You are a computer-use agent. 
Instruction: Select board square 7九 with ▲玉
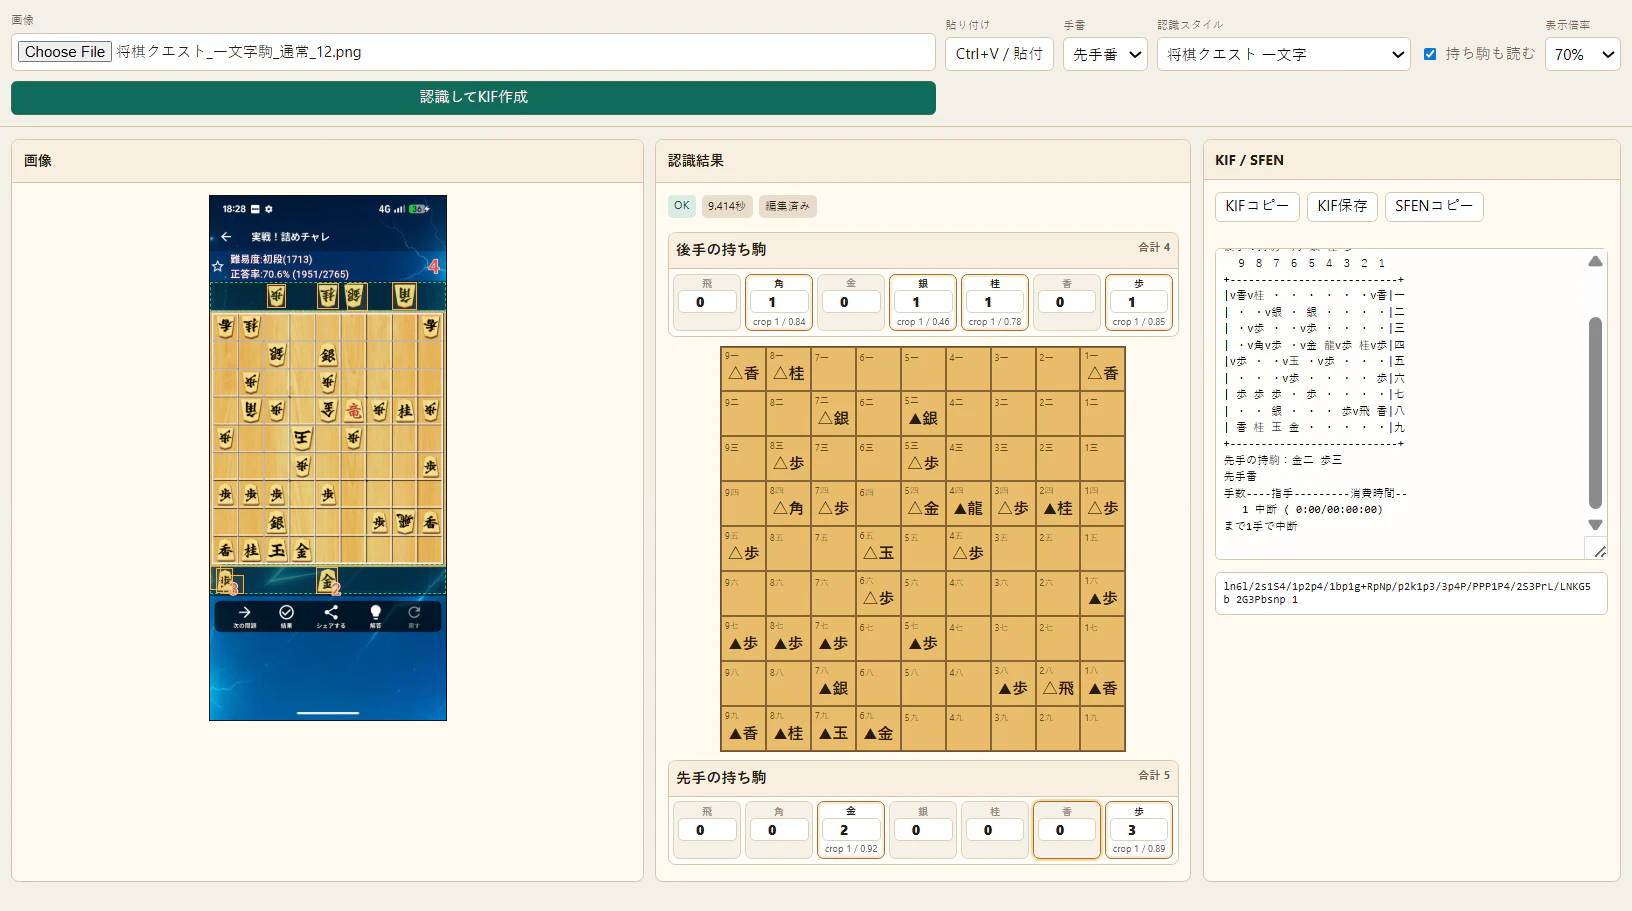pyautogui.click(x=833, y=729)
